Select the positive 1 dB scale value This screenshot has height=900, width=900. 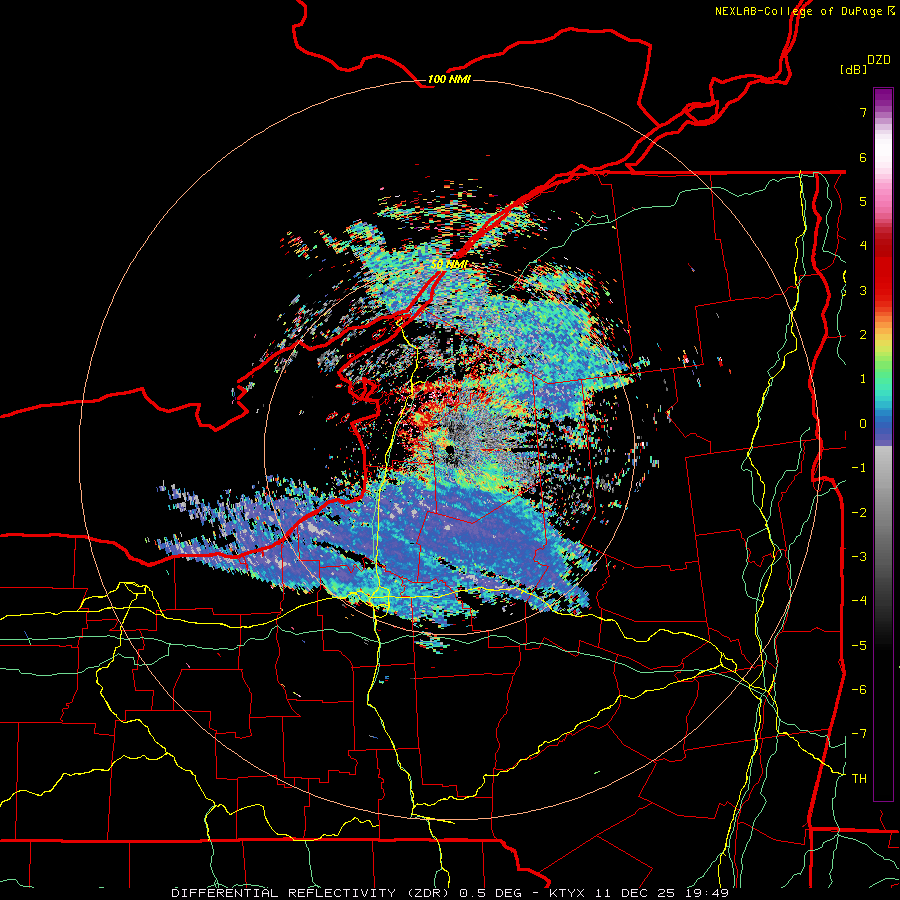(863, 379)
